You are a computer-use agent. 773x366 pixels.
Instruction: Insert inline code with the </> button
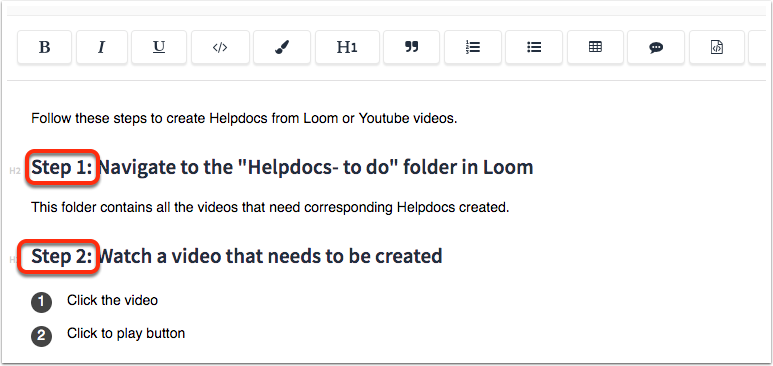click(220, 47)
